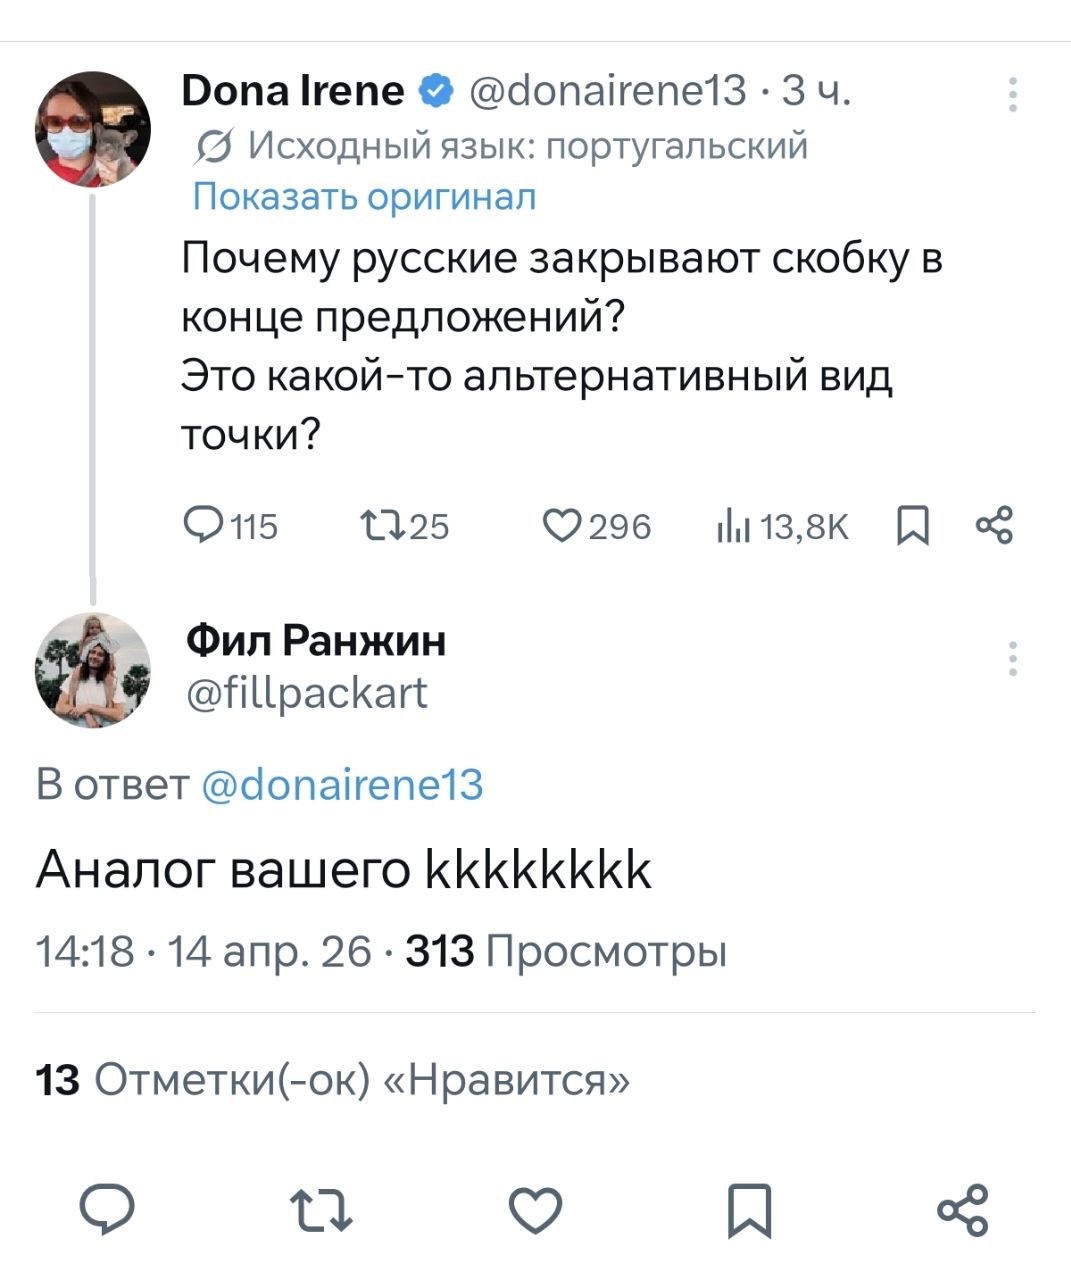Open Dona Irene's profile picture
1071x1280 pixels.
click(x=93, y=129)
